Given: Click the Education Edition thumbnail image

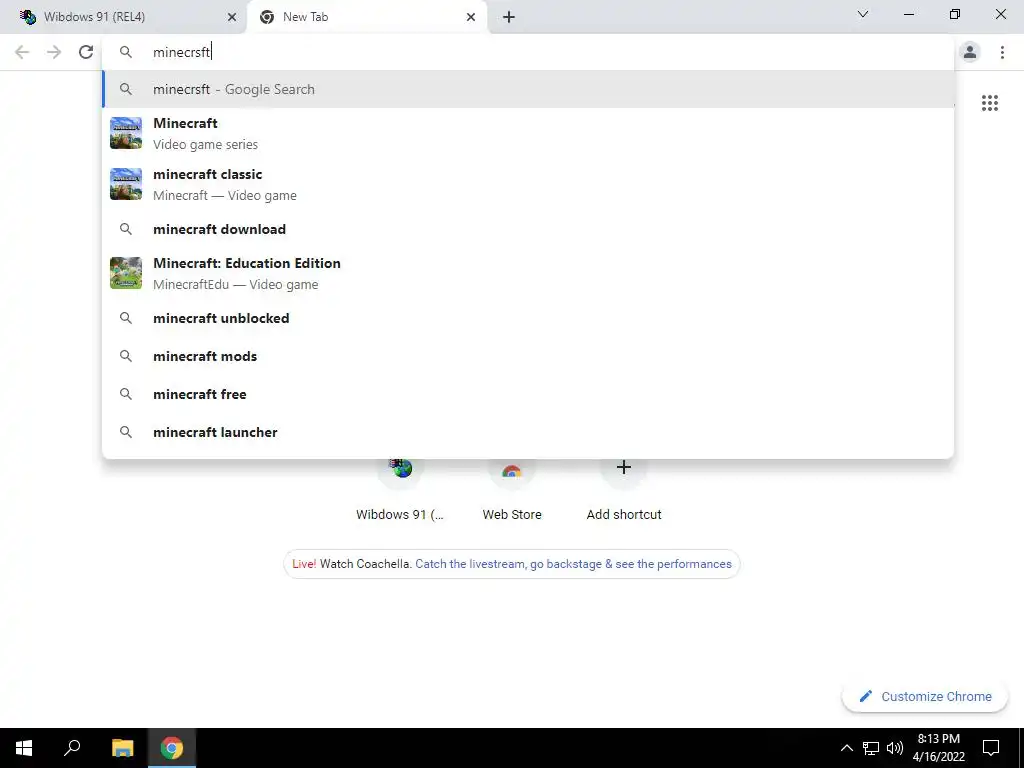Looking at the screenshot, I should (x=126, y=273).
